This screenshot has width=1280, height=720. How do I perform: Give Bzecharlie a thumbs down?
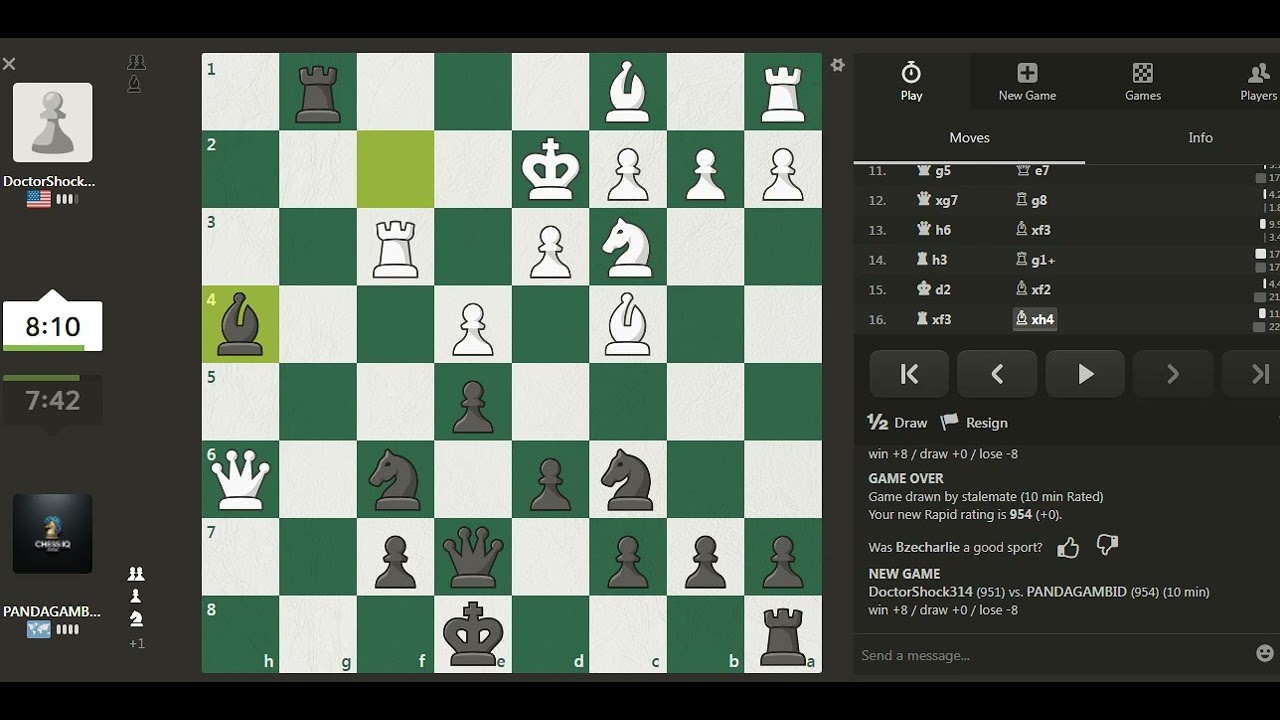tap(1107, 545)
